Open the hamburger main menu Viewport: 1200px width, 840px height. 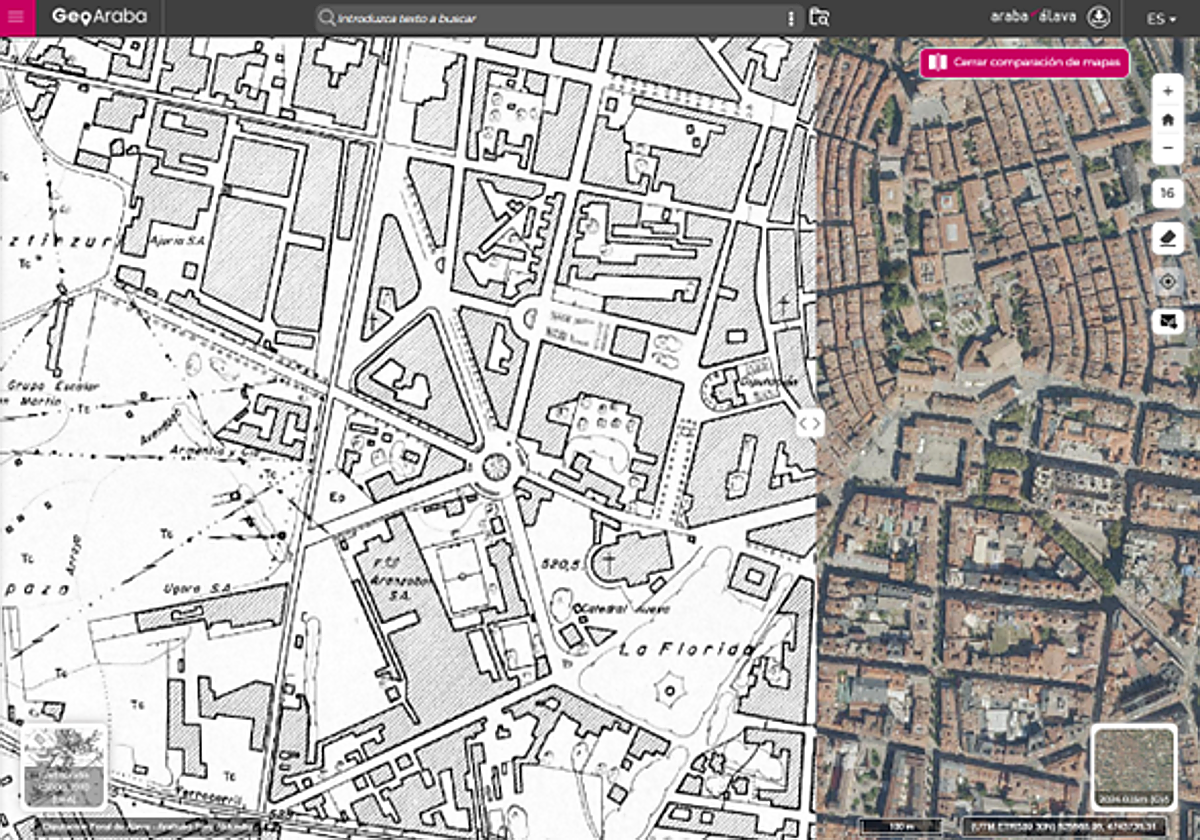click(17, 17)
